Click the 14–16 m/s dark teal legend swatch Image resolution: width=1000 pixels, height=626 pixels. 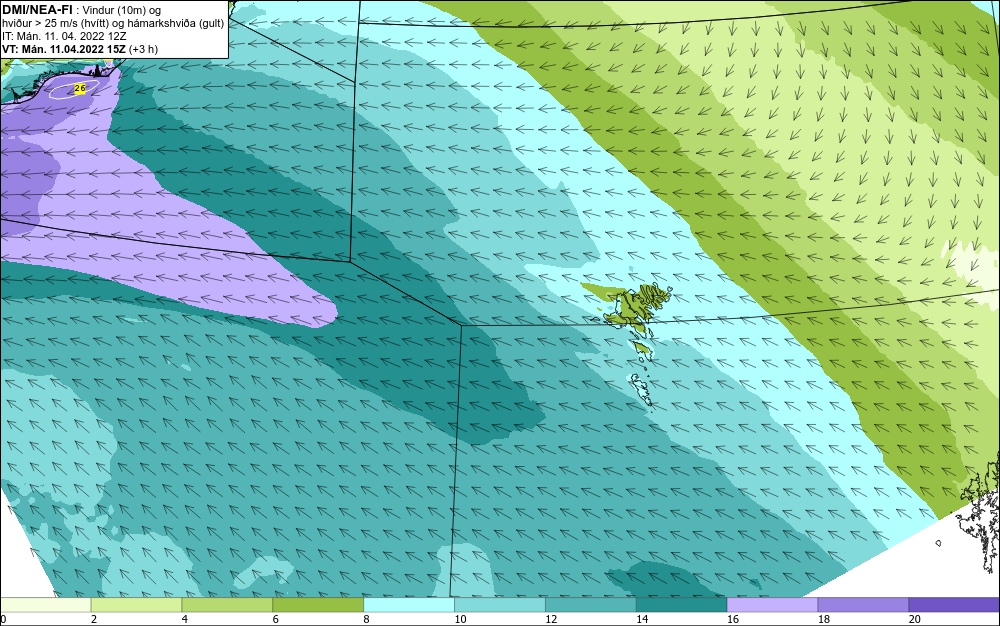(682, 604)
